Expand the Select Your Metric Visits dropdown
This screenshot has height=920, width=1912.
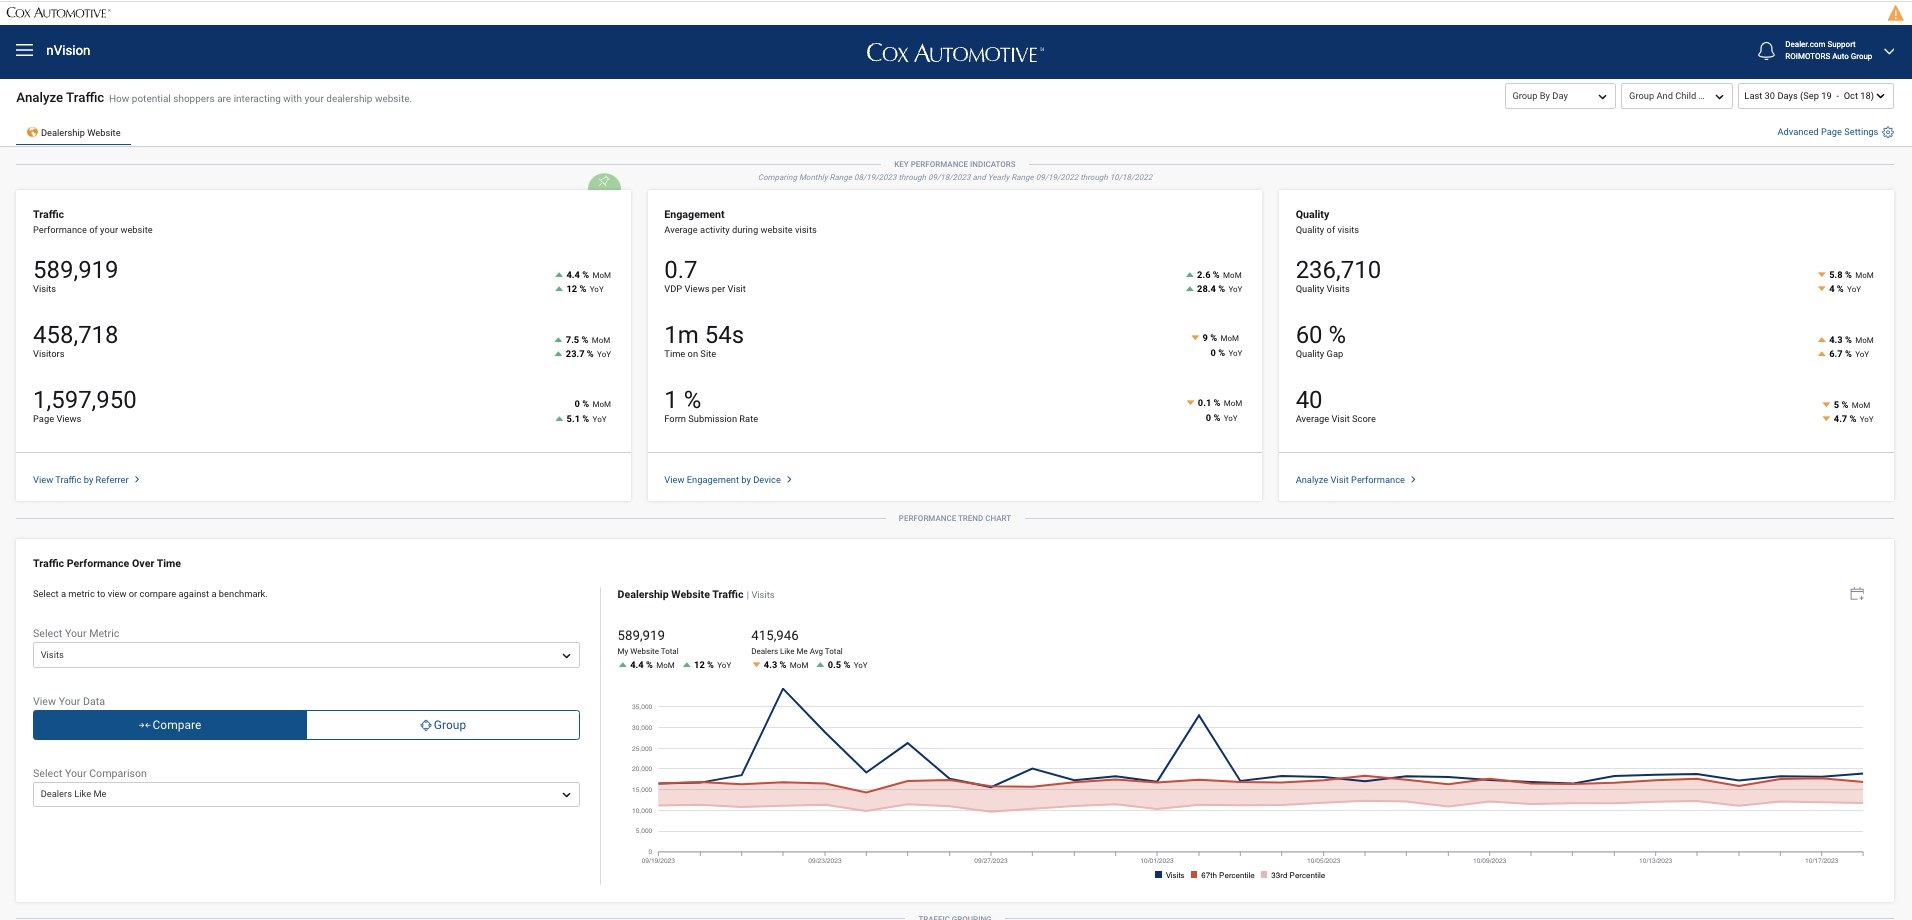[x=306, y=655]
